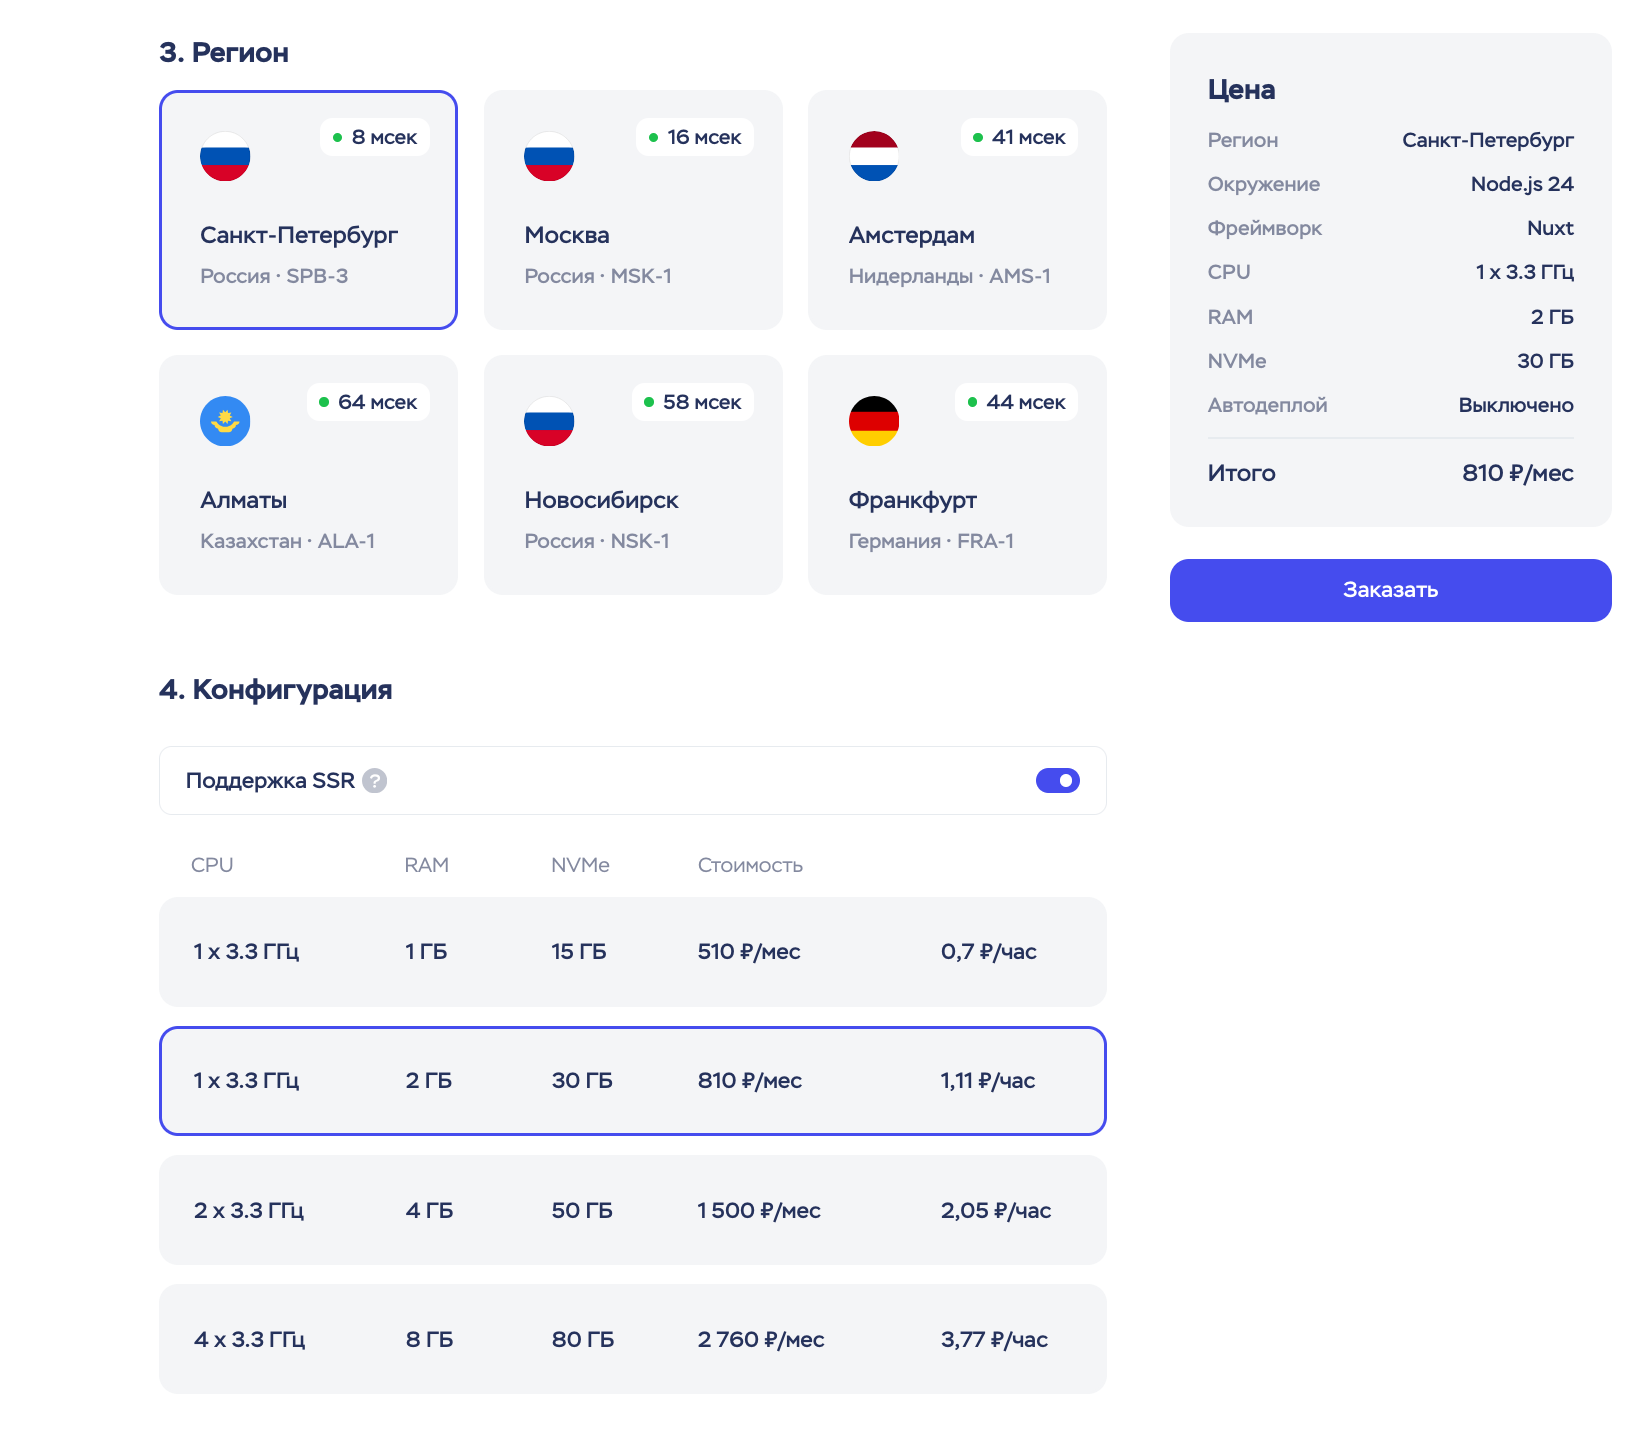Disable the Поддержка SSR switch
The width and height of the screenshot is (1650, 1436).
coord(1057,781)
